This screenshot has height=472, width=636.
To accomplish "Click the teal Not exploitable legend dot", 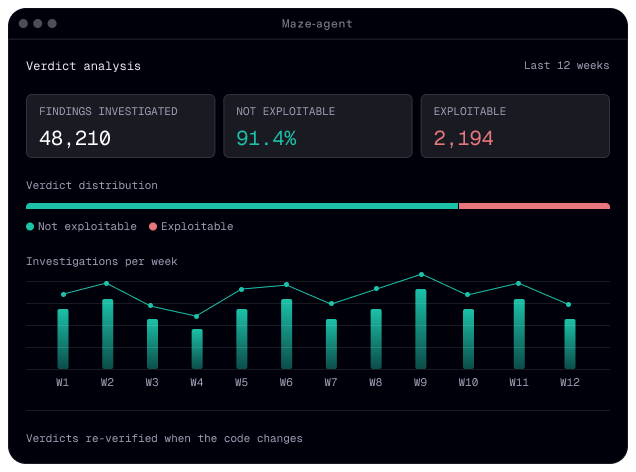I will pyautogui.click(x=30, y=226).
